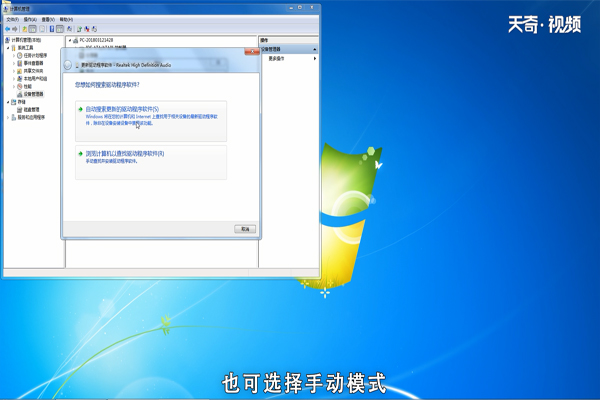
Task: Open the 操作(A) menu
Action: click(30, 20)
